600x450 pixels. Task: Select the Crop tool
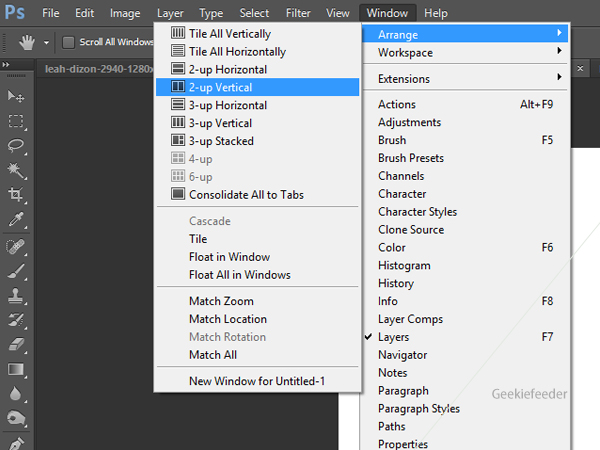[x=16, y=196]
